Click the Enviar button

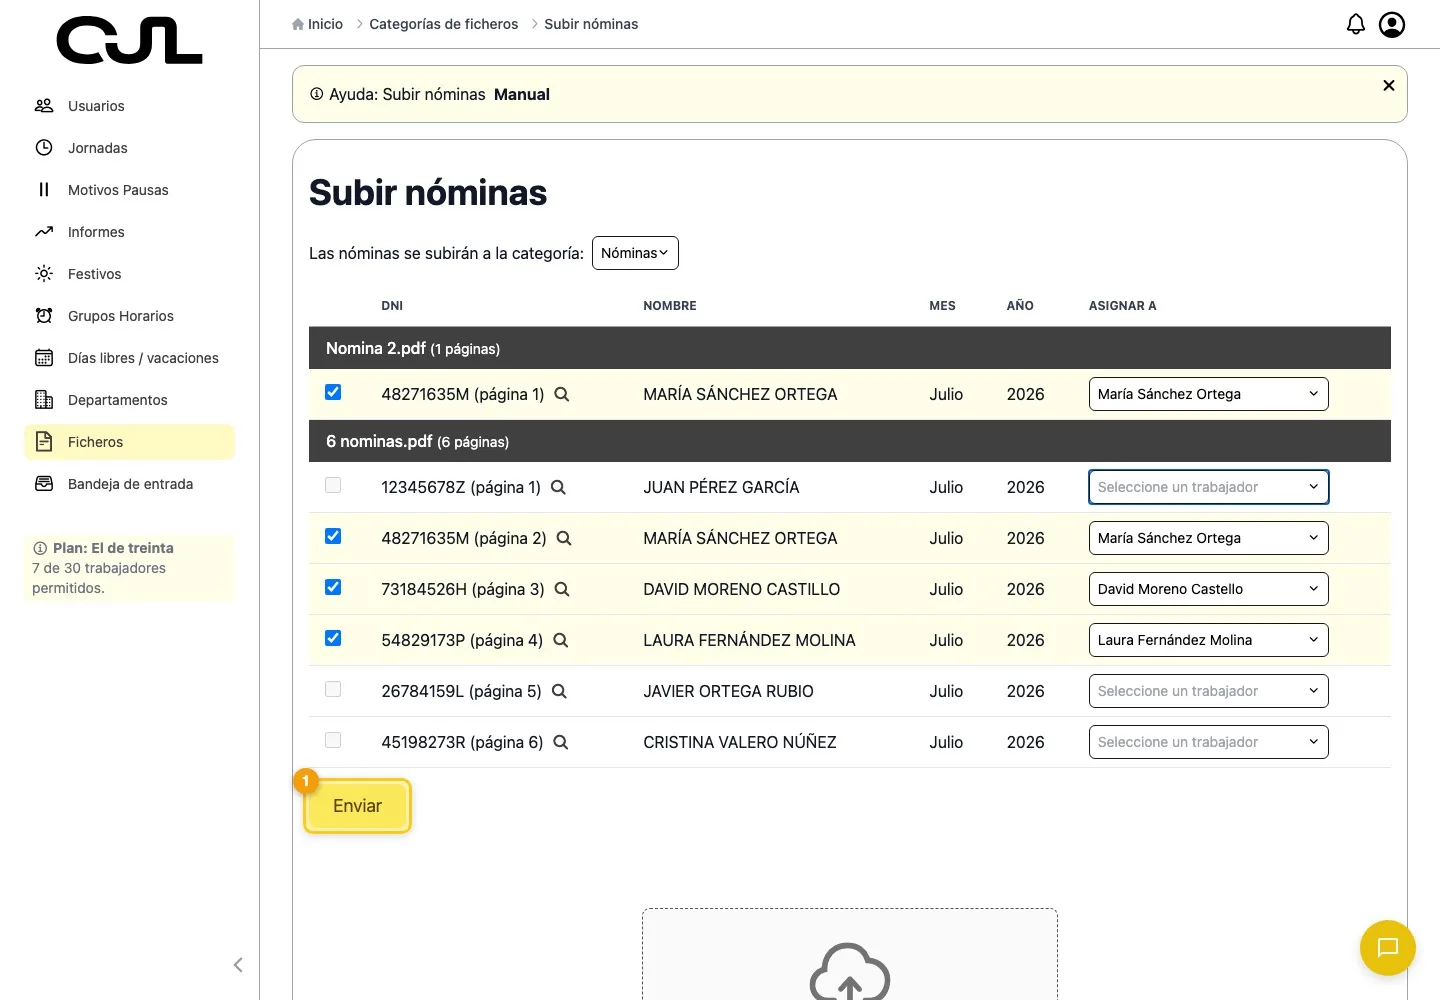pyautogui.click(x=357, y=806)
